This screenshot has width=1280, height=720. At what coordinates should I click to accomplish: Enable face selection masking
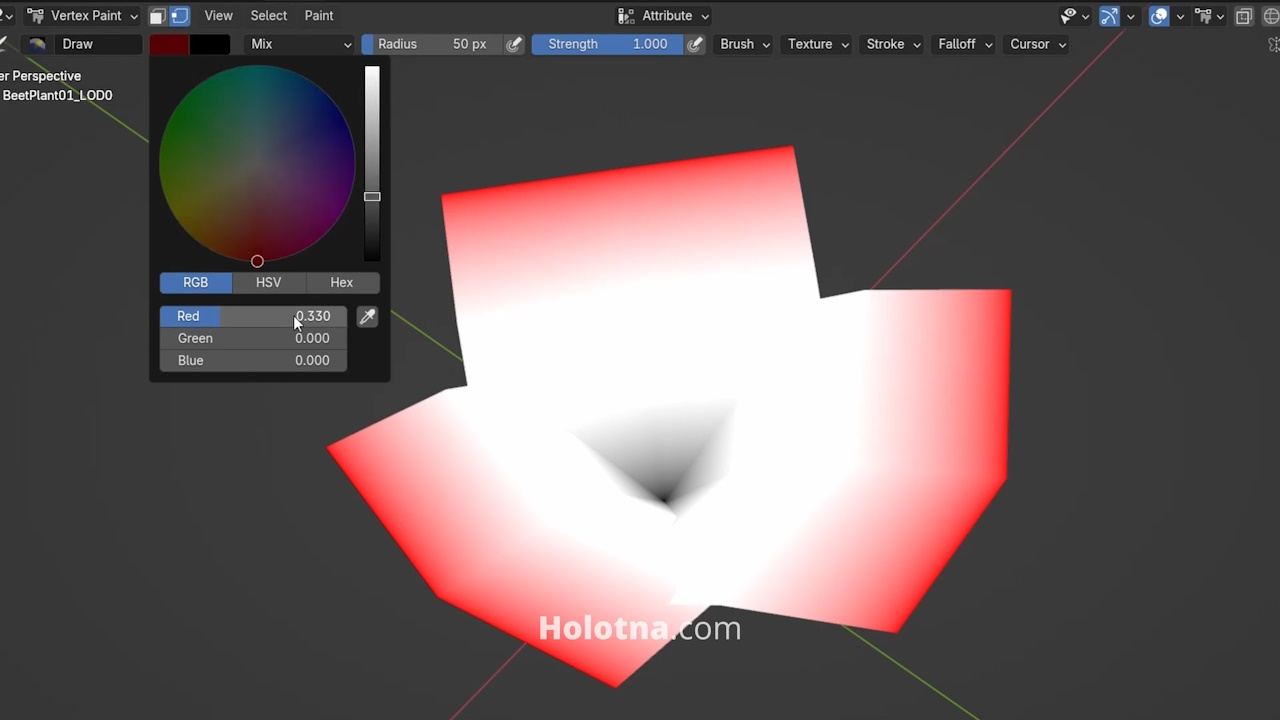tap(158, 16)
